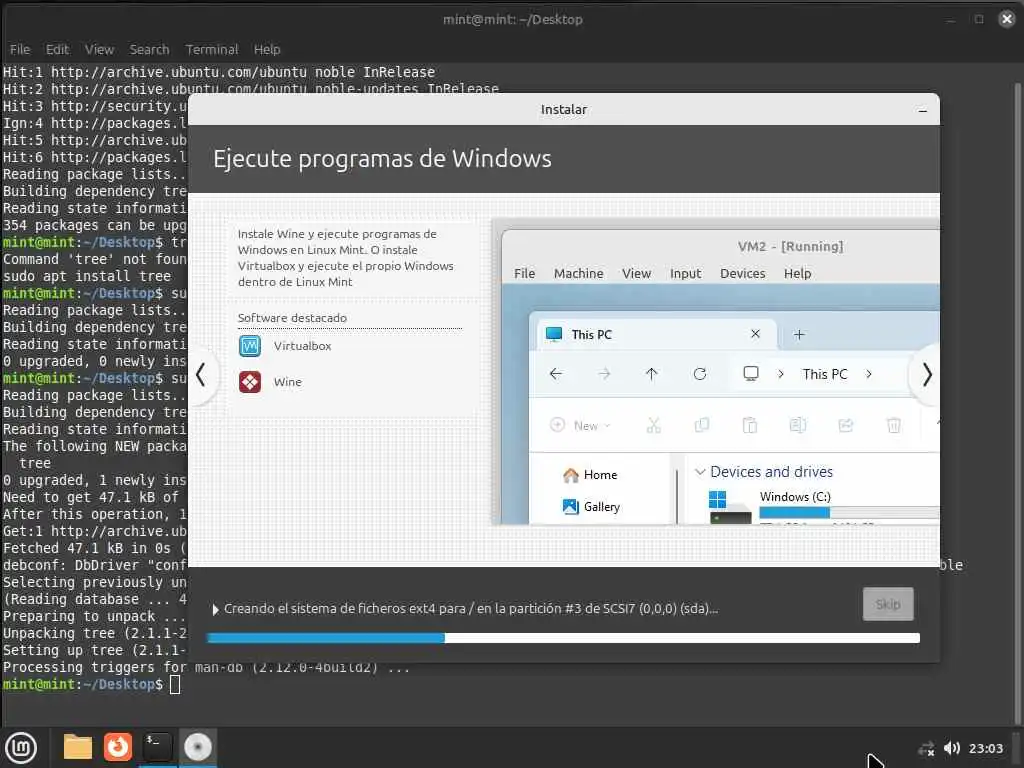The height and width of the screenshot is (768, 1024).
Task: Click 'Ejecute programas de Windows' slide title
Action: [382, 159]
